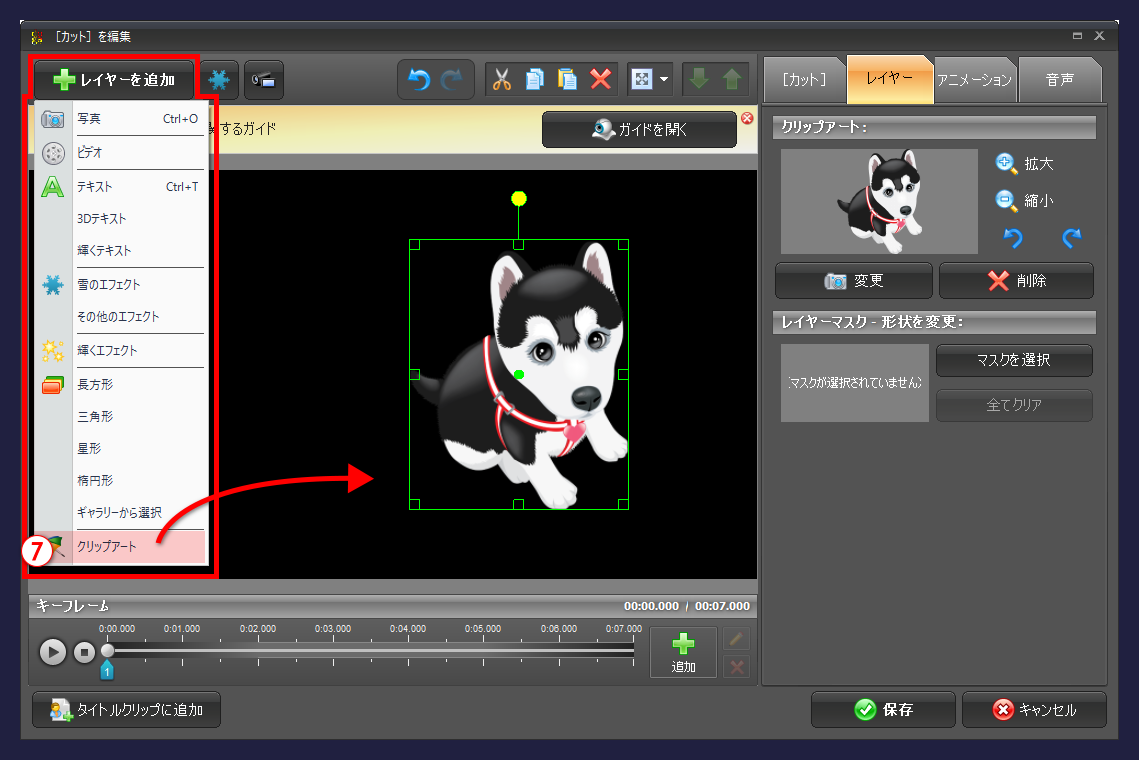Play the keyframe preview
Viewport: 1139px width, 760px height.
point(53,652)
